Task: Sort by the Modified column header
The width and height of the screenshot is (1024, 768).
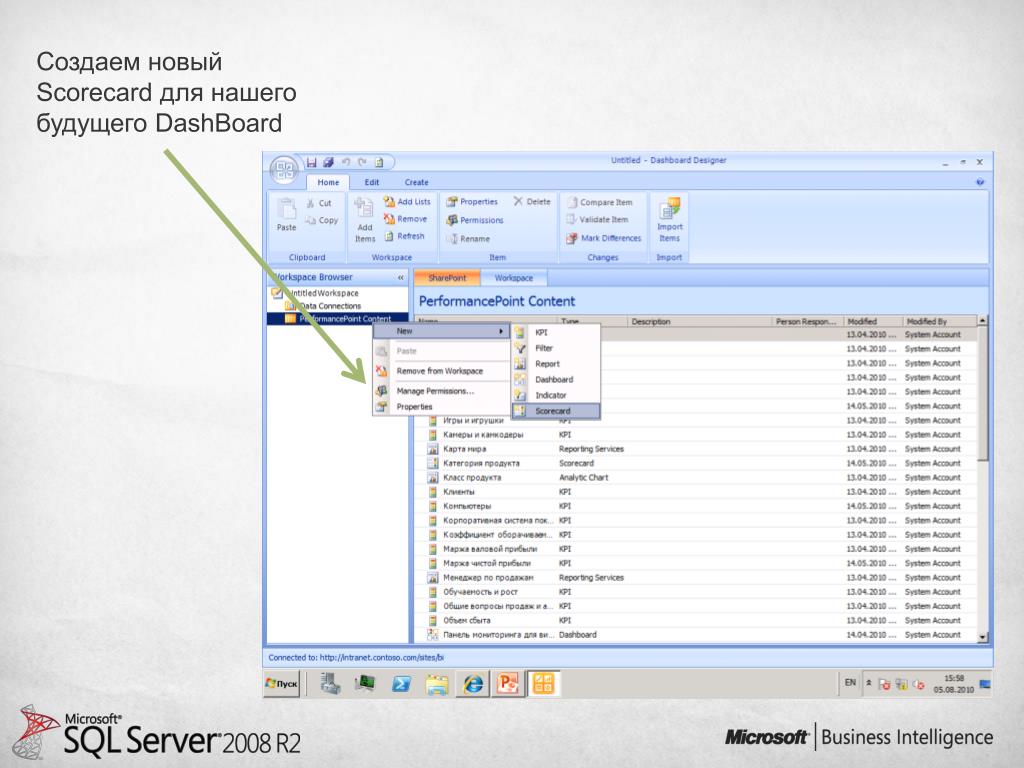Action: pyautogui.click(x=872, y=321)
